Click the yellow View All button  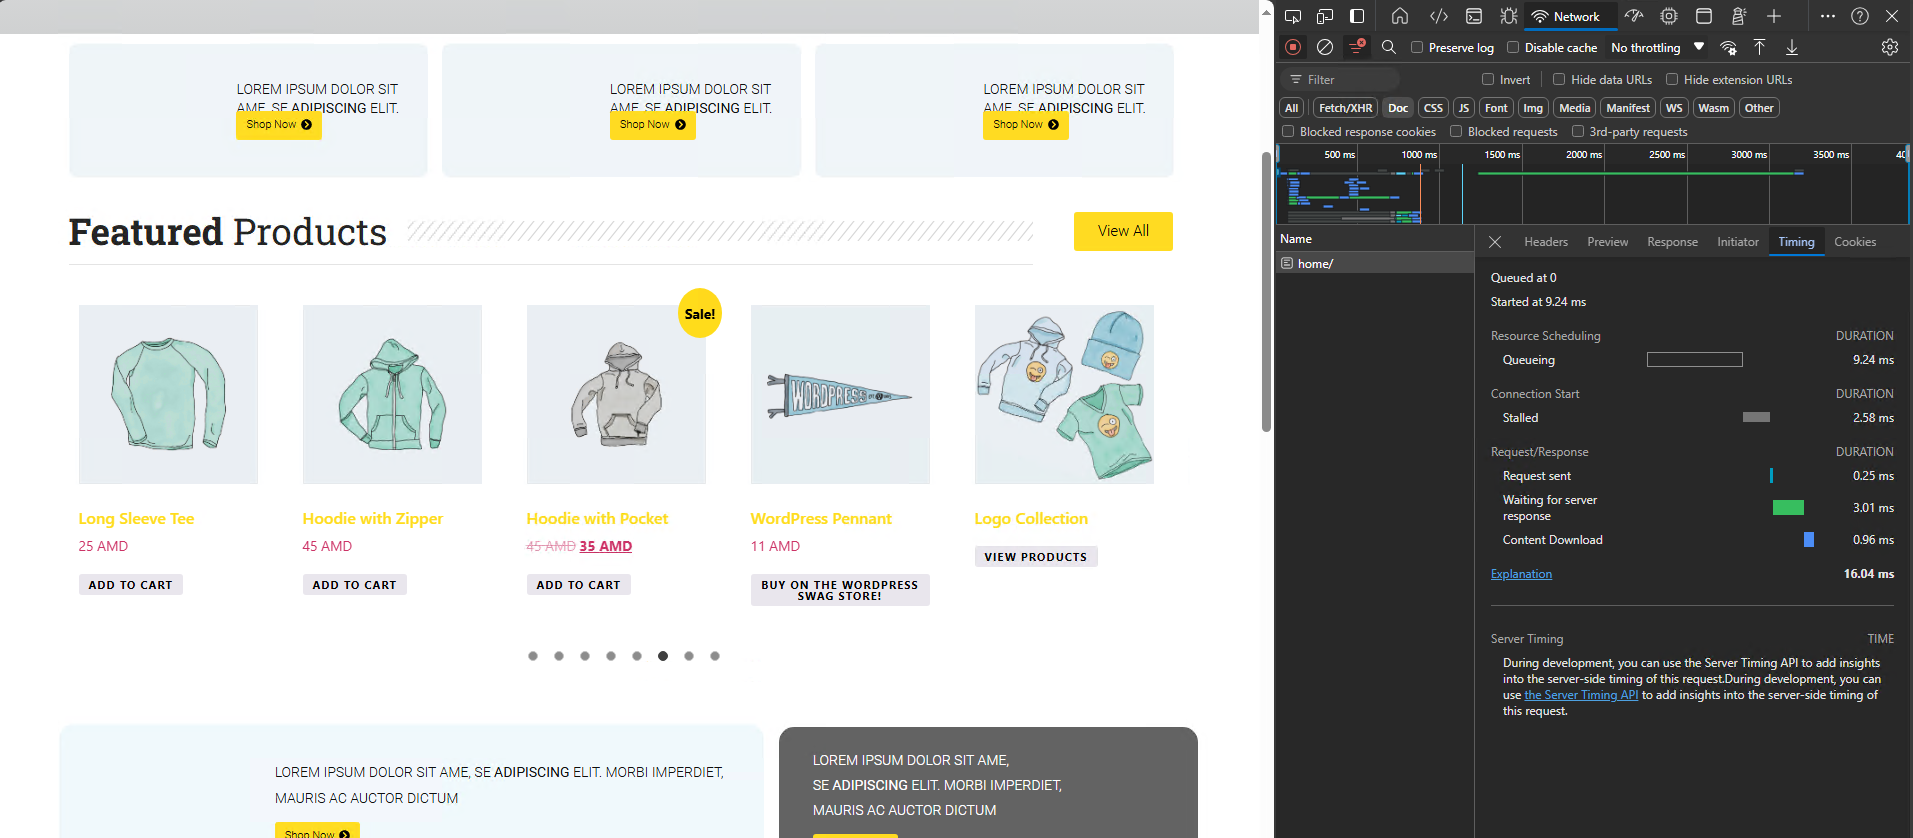[x=1123, y=231]
